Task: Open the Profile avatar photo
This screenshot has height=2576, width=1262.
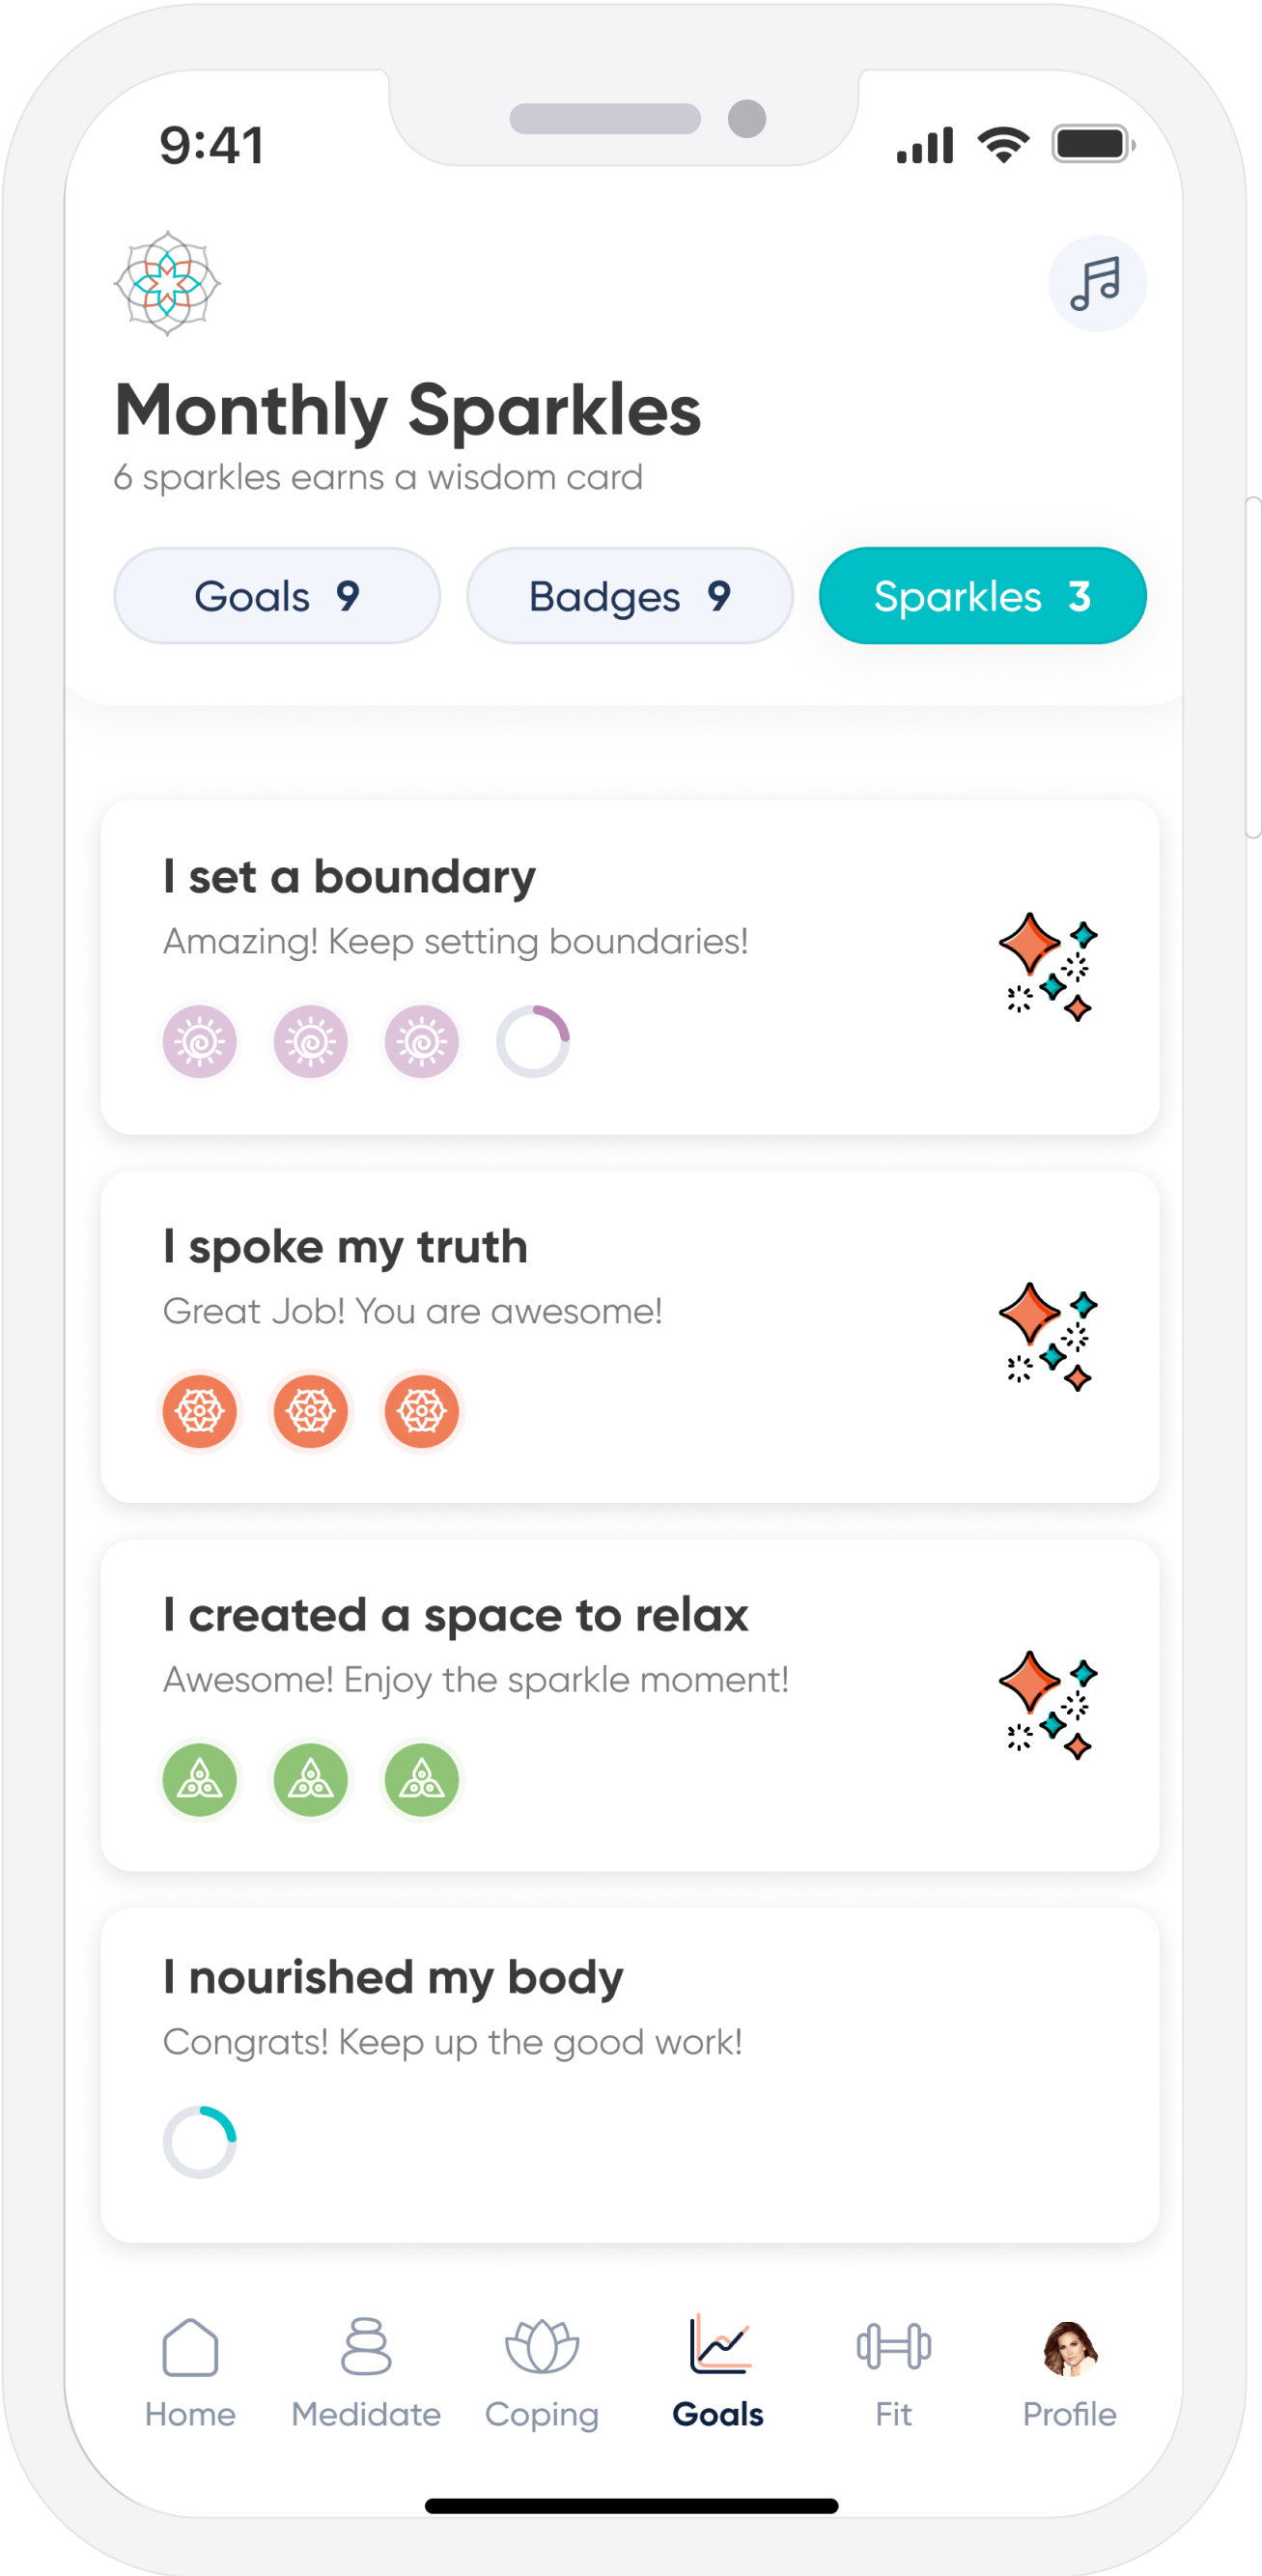Action: point(1069,2348)
